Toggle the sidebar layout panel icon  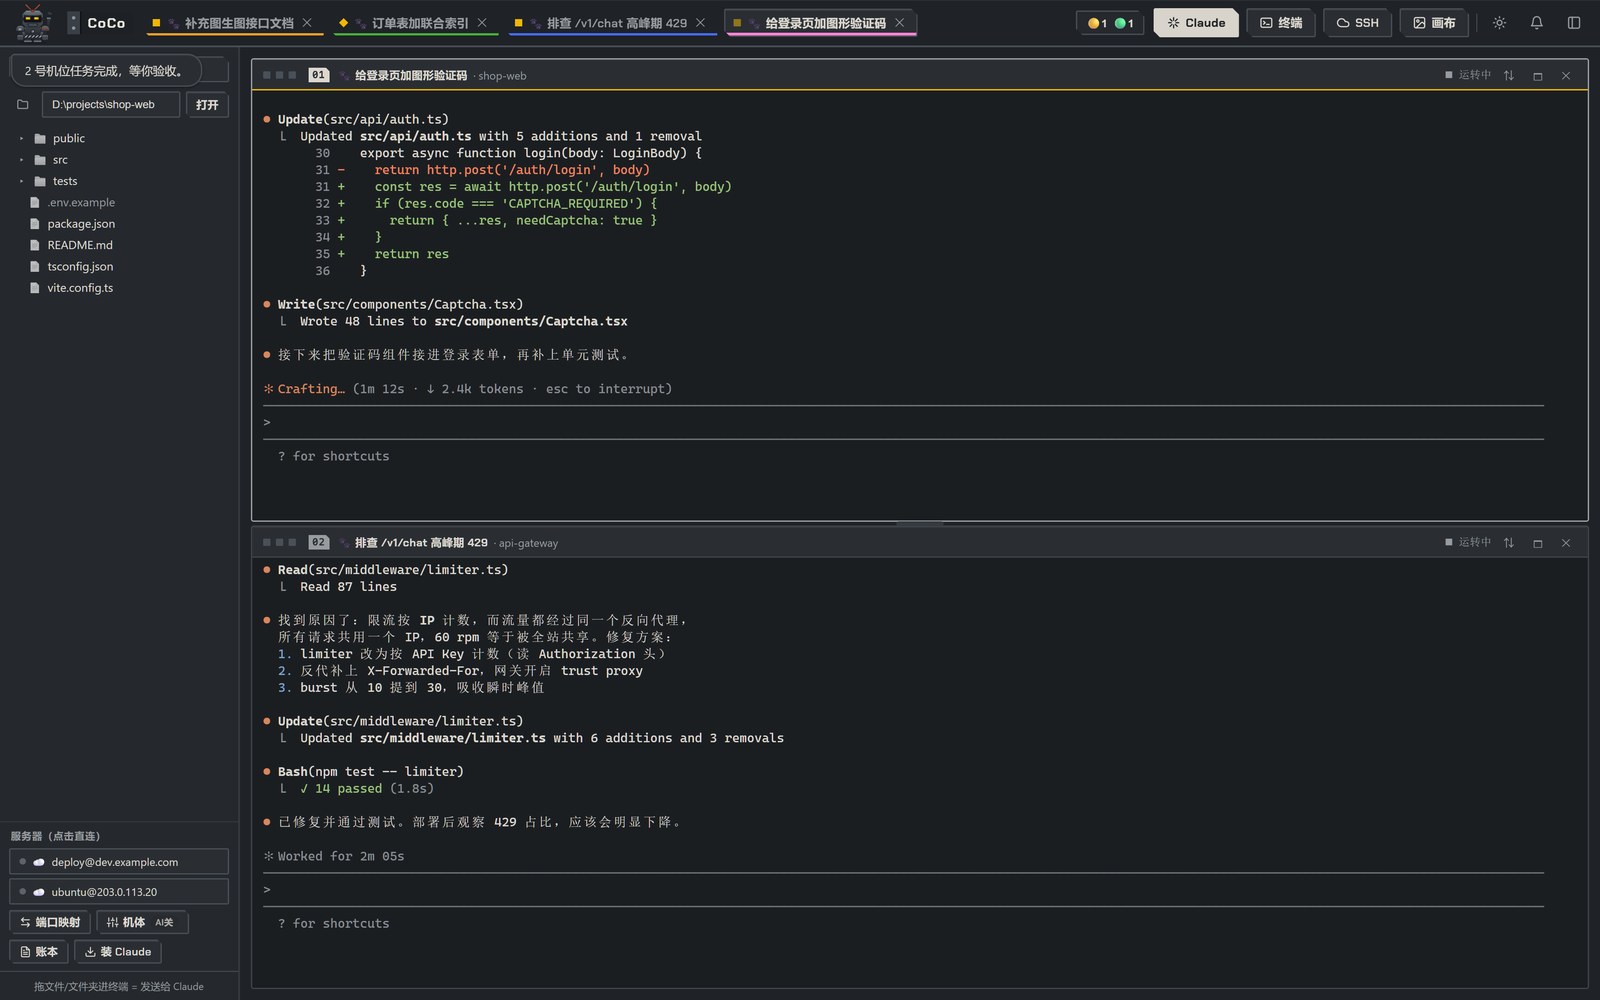pyautogui.click(x=1573, y=23)
